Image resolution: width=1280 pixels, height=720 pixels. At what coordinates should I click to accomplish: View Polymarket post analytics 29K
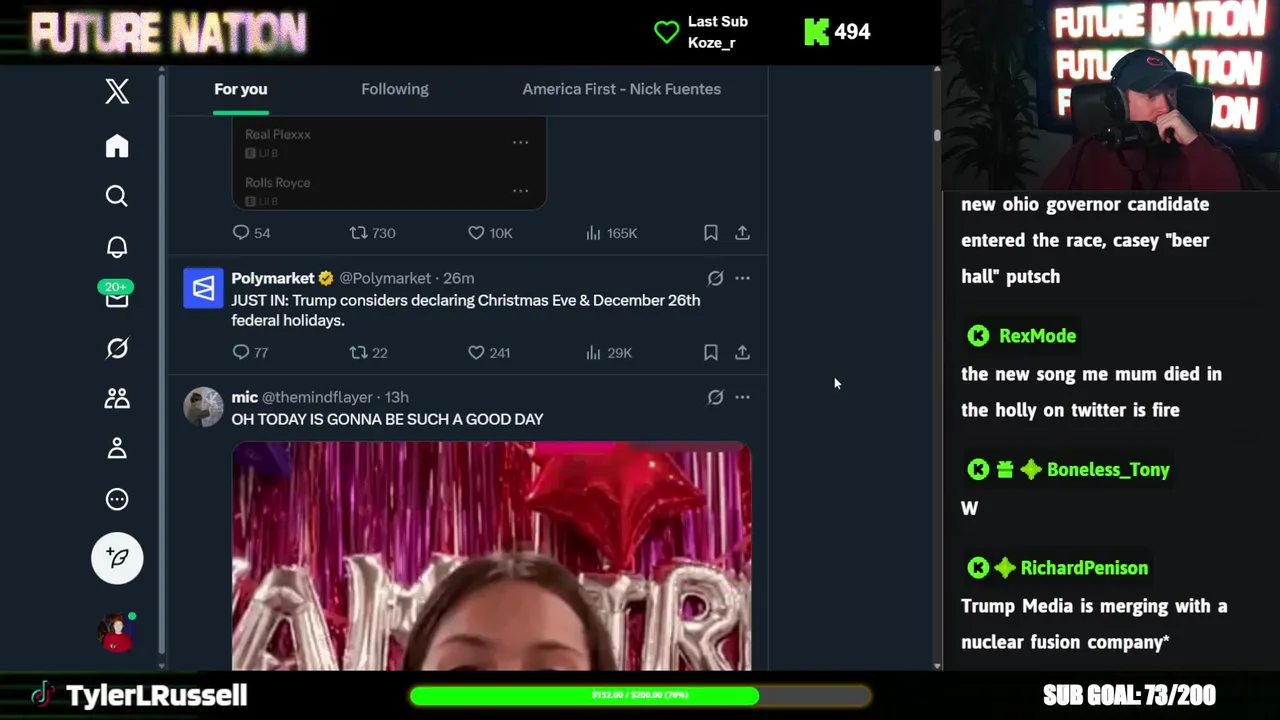pos(609,352)
